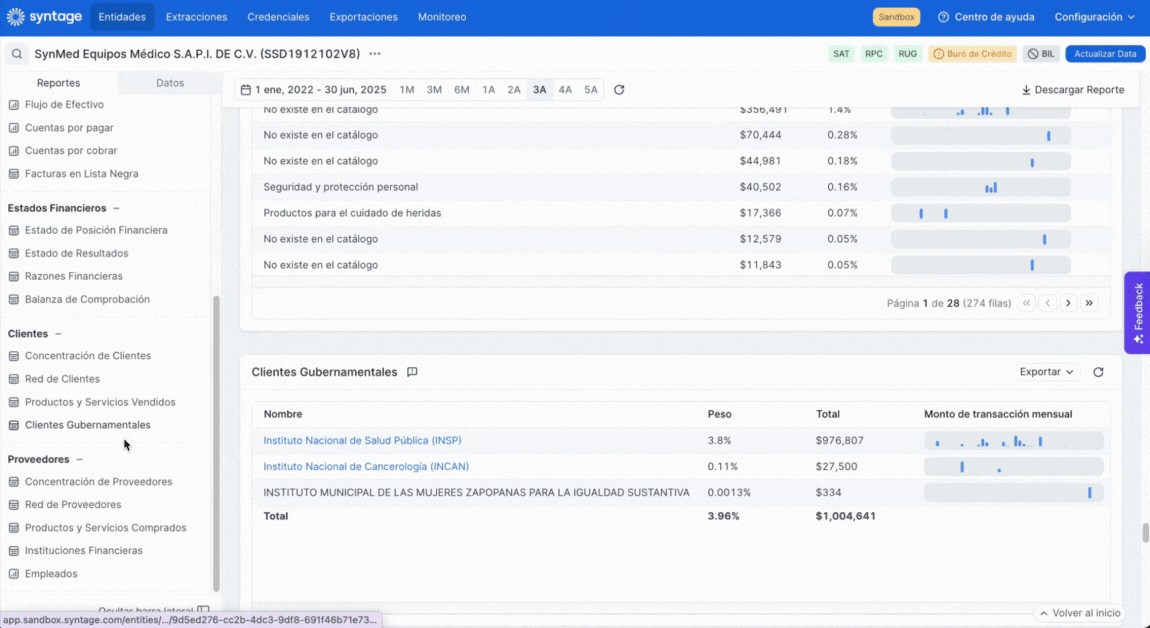Viewport: 1150px width, 628px height.
Task: Click the Balanza de Comprobación icon
Action: 13,299
